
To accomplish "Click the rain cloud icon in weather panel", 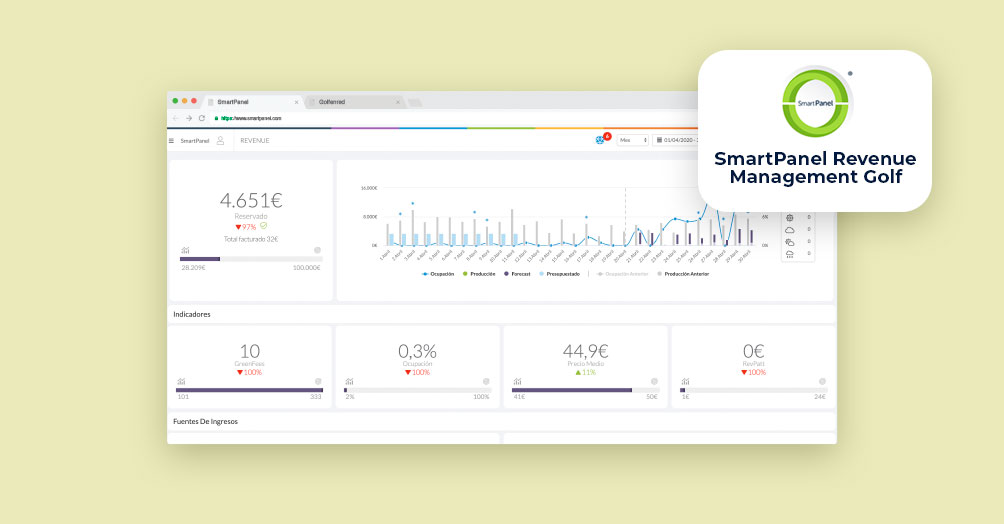I will (789, 254).
